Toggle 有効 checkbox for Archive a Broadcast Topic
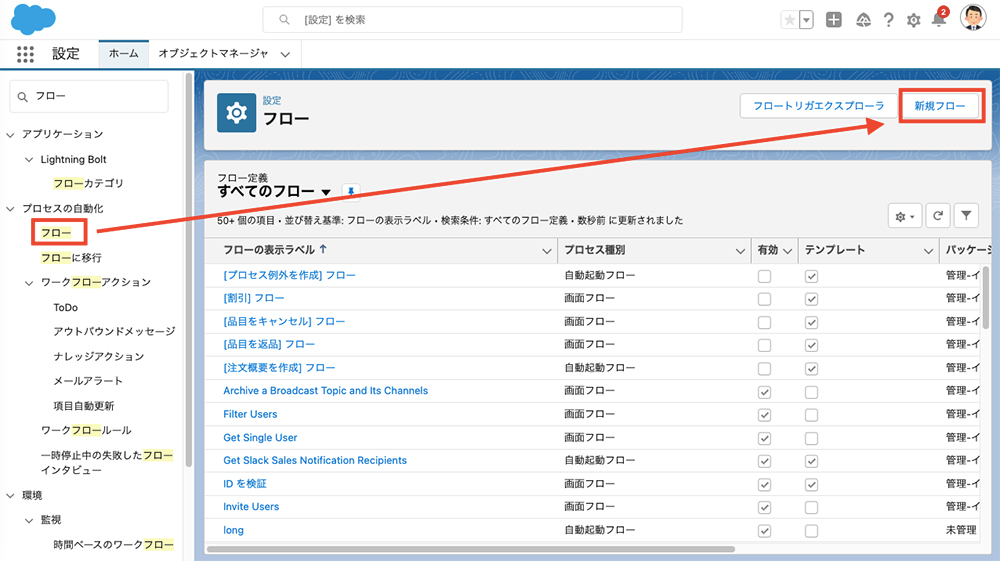The width and height of the screenshot is (1000, 561). pos(764,392)
